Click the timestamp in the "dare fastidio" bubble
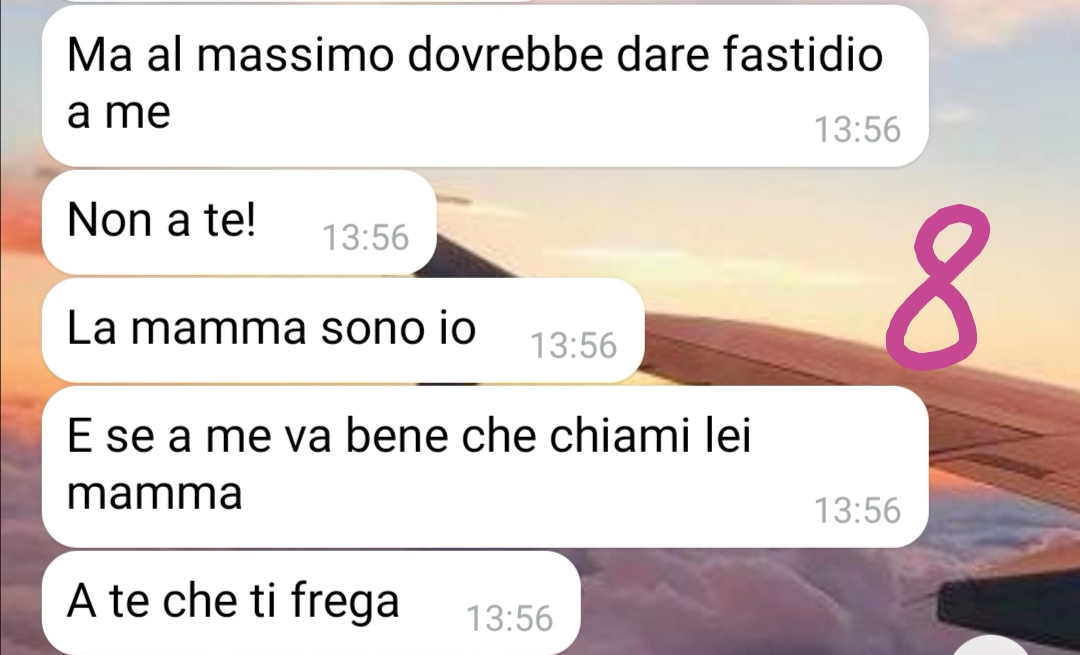1080x655 pixels. coord(858,129)
